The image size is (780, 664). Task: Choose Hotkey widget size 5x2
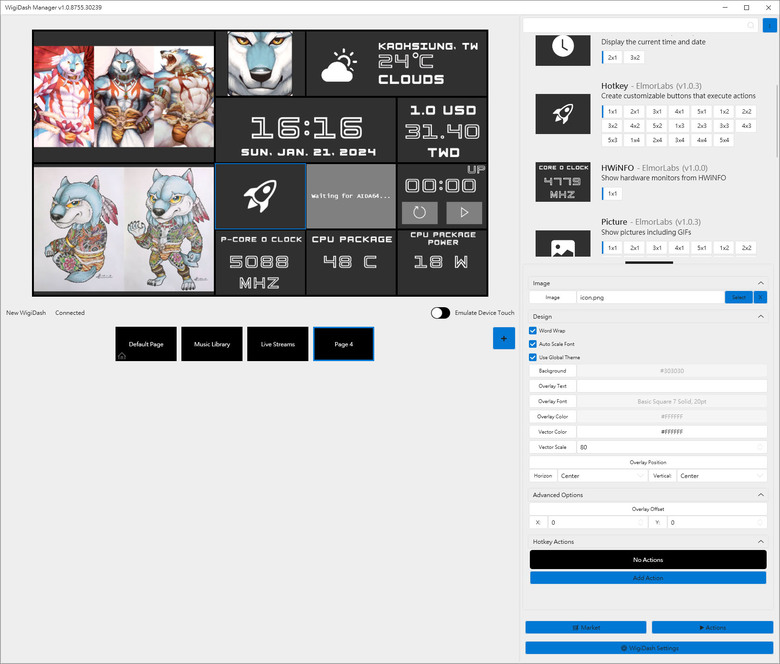(657, 126)
